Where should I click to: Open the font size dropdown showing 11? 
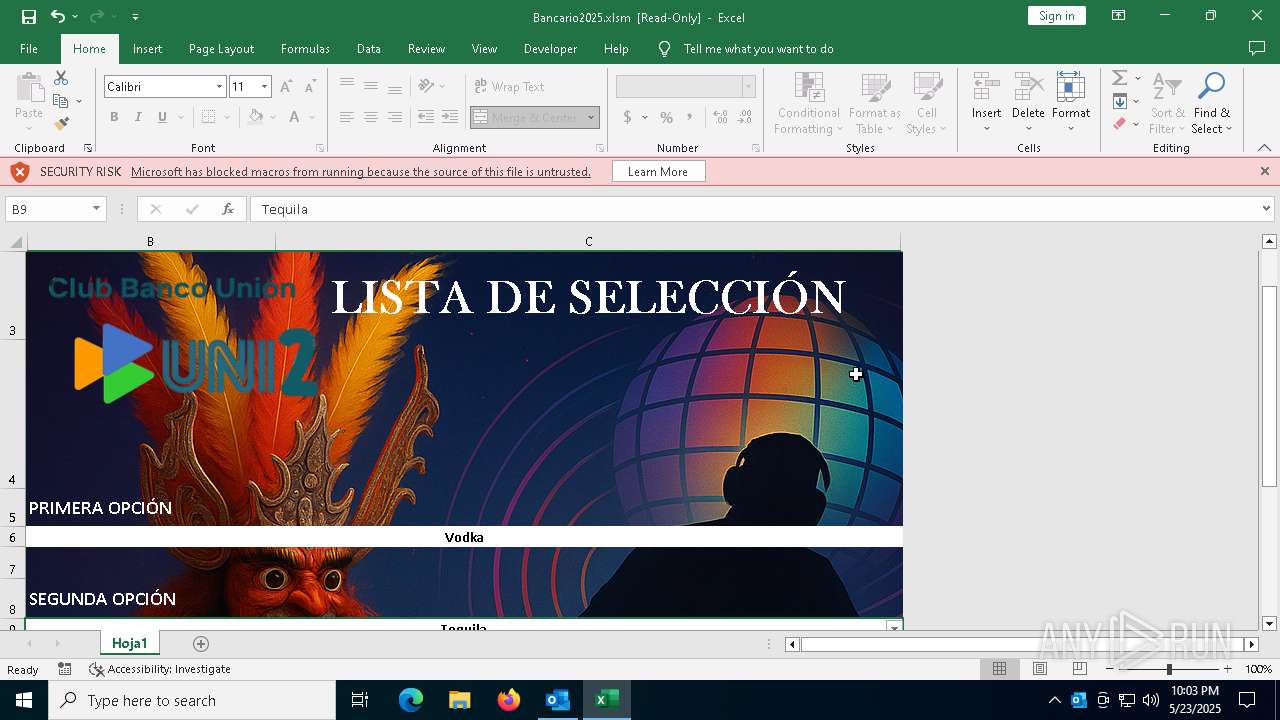264,87
